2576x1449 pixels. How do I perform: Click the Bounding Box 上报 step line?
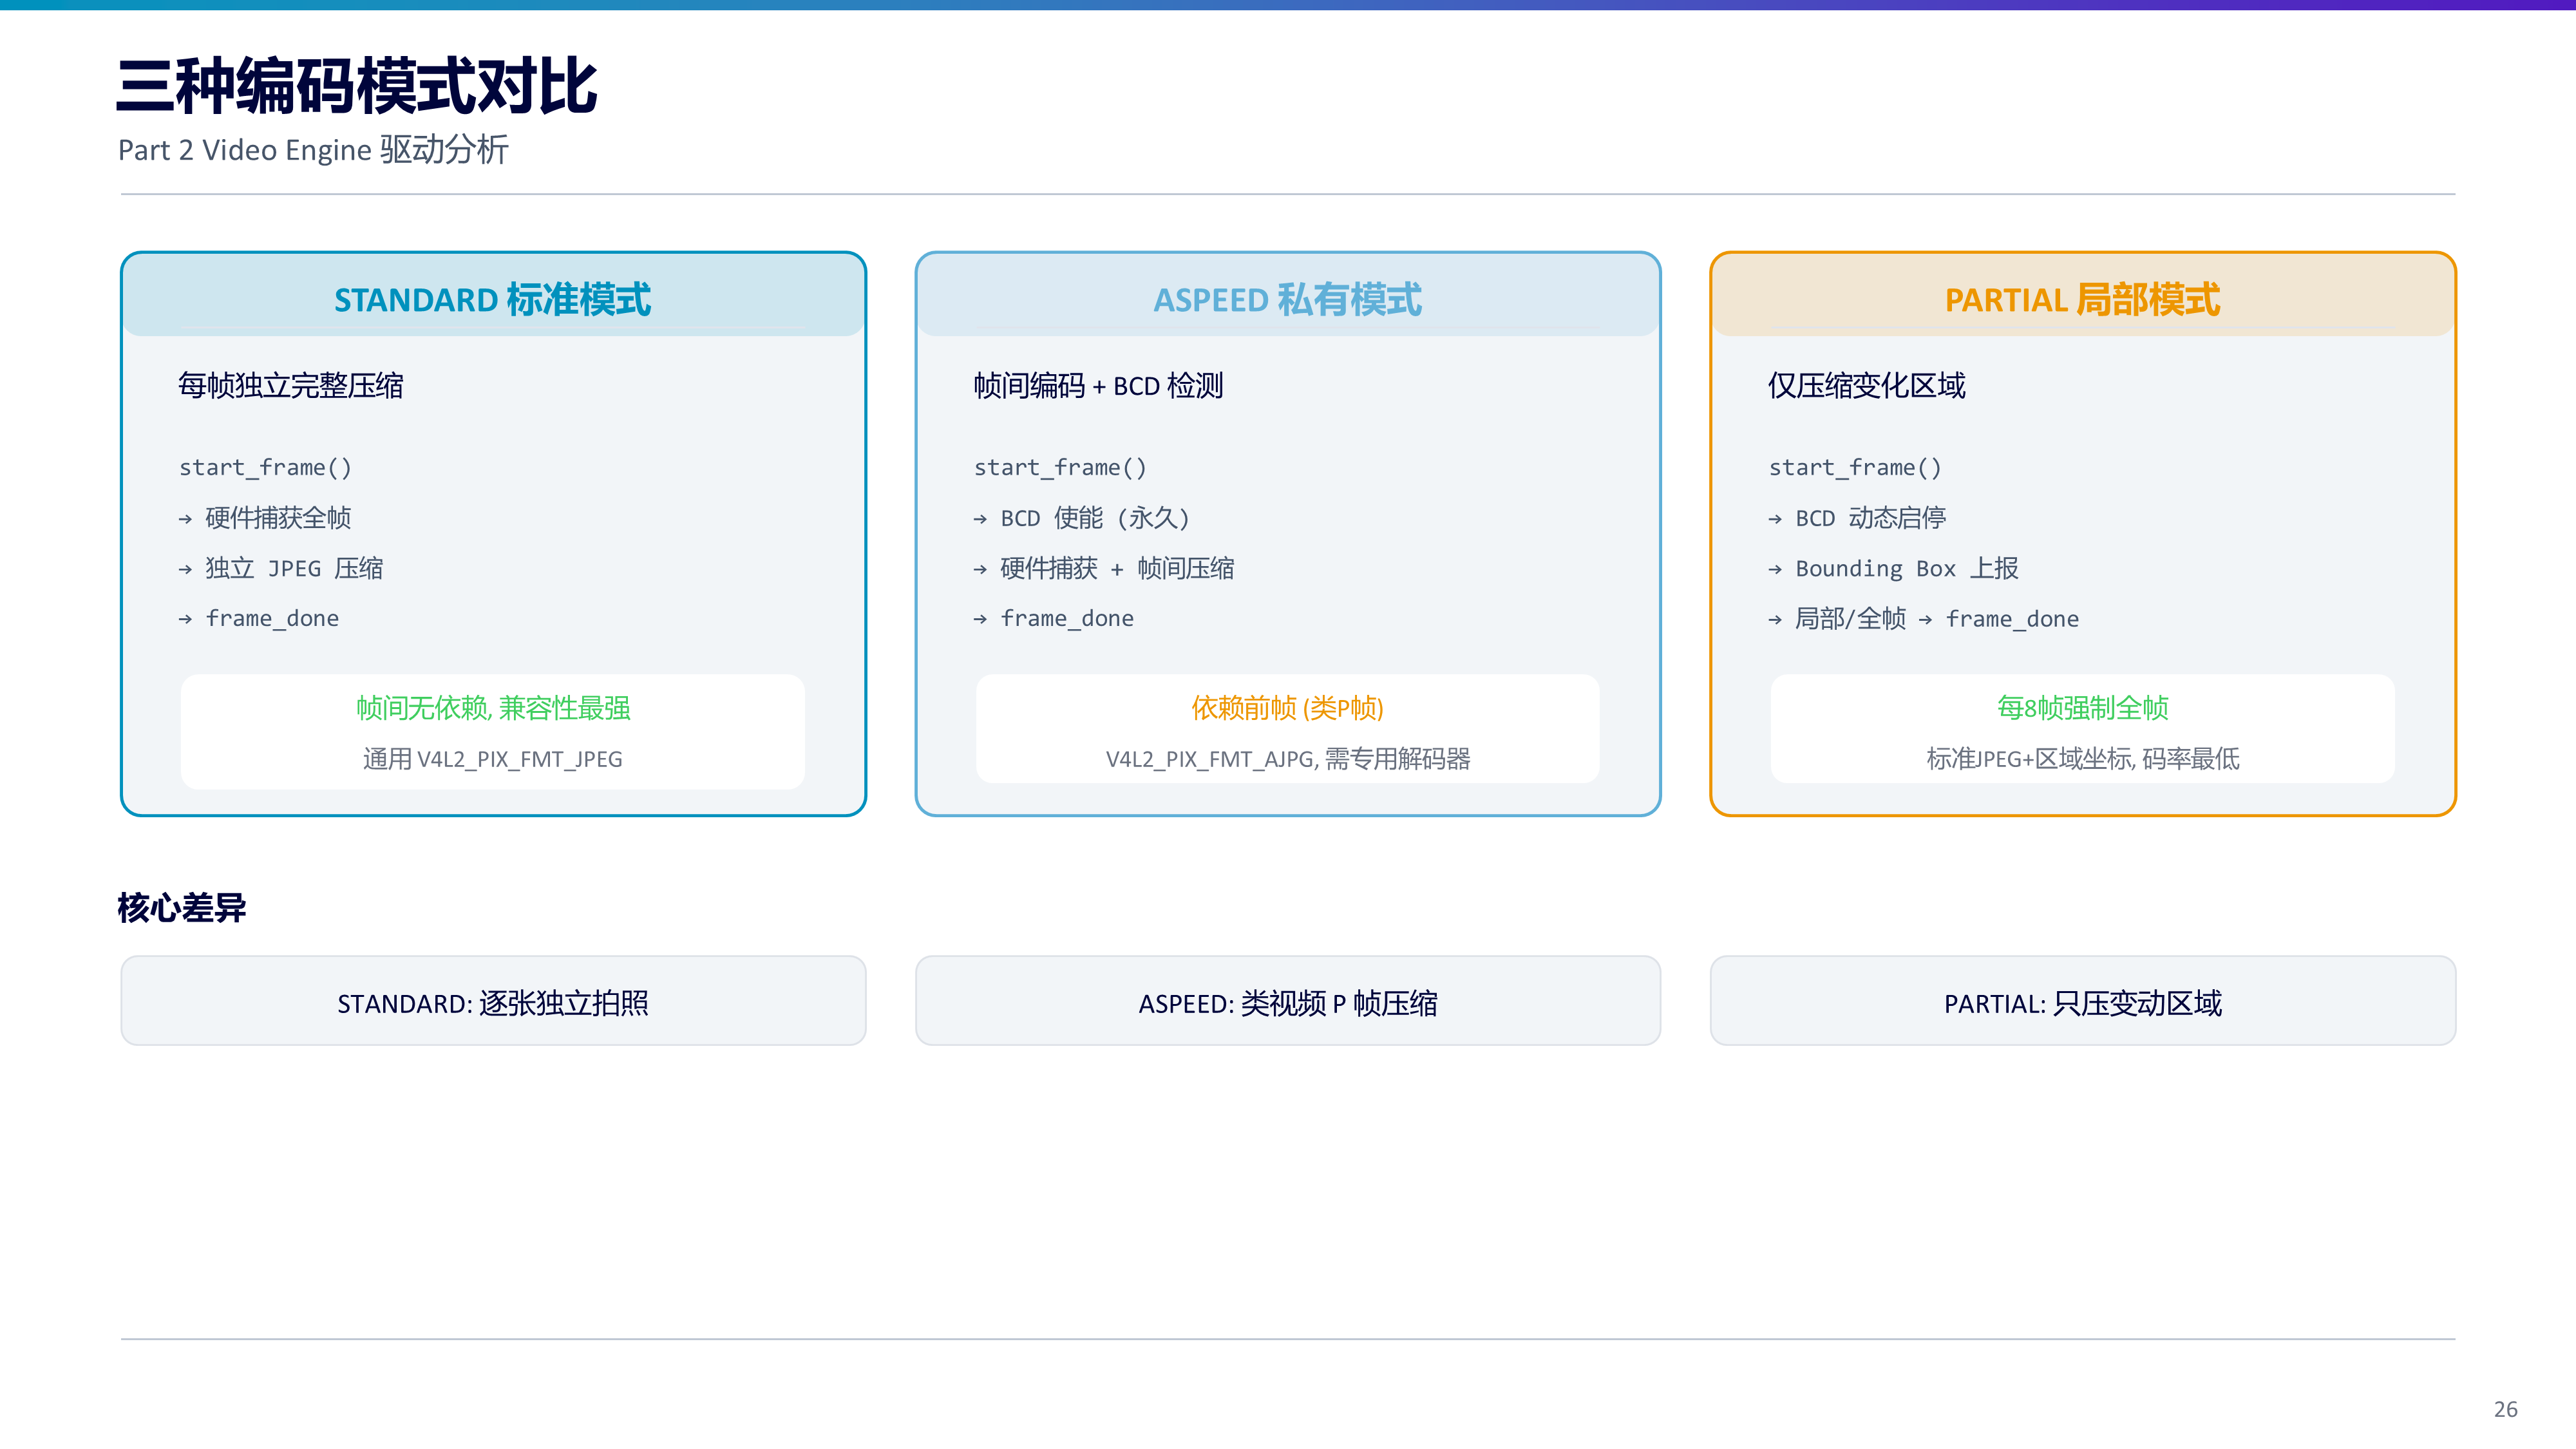pyautogui.click(x=1894, y=568)
